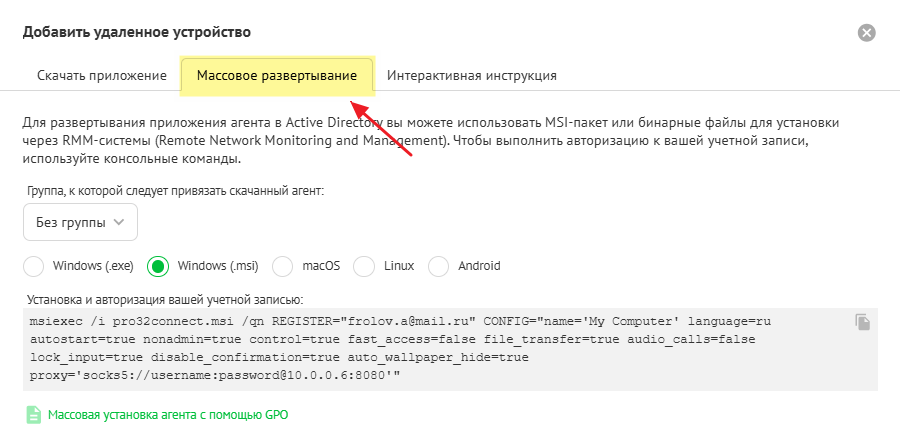Open the Интерактивная инструкция tab
Viewport: 900px width, 448px height.
click(472, 75)
